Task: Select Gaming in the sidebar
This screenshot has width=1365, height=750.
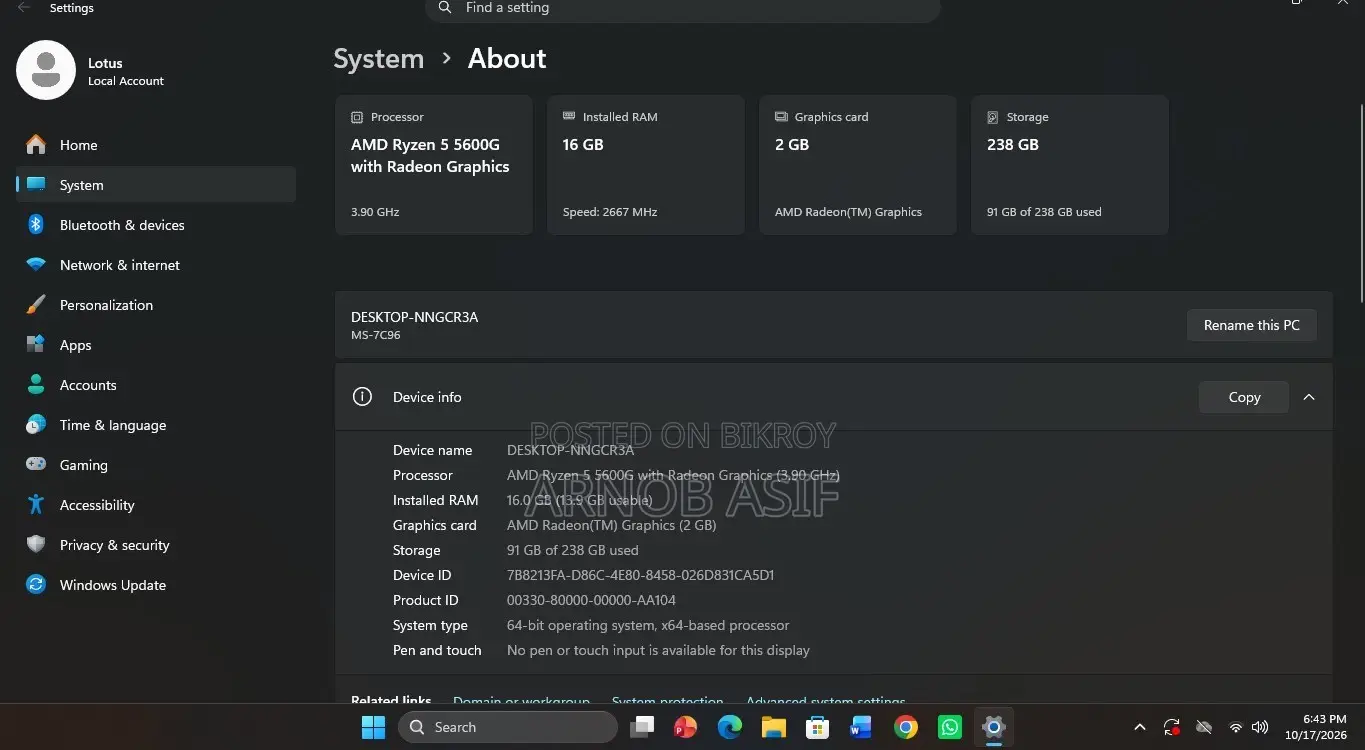Action: (x=156, y=465)
